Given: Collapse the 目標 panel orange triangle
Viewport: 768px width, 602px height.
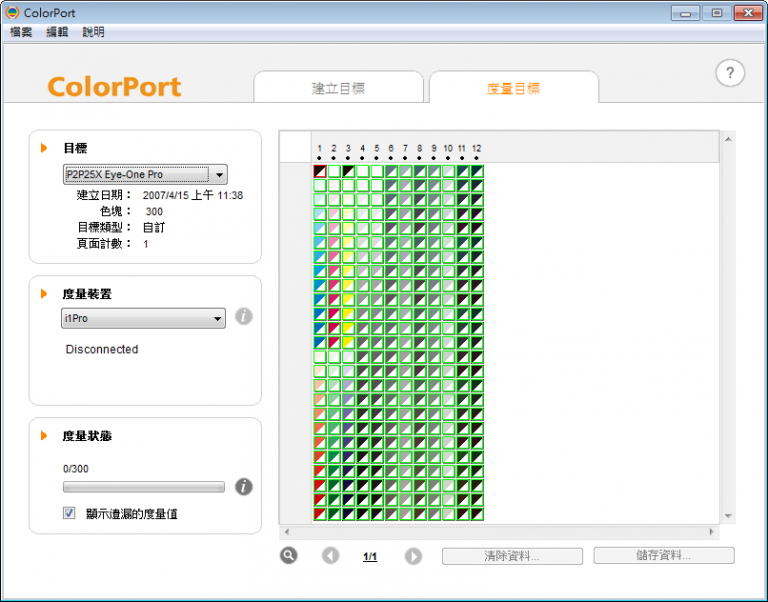Looking at the screenshot, I should tap(44, 148).
